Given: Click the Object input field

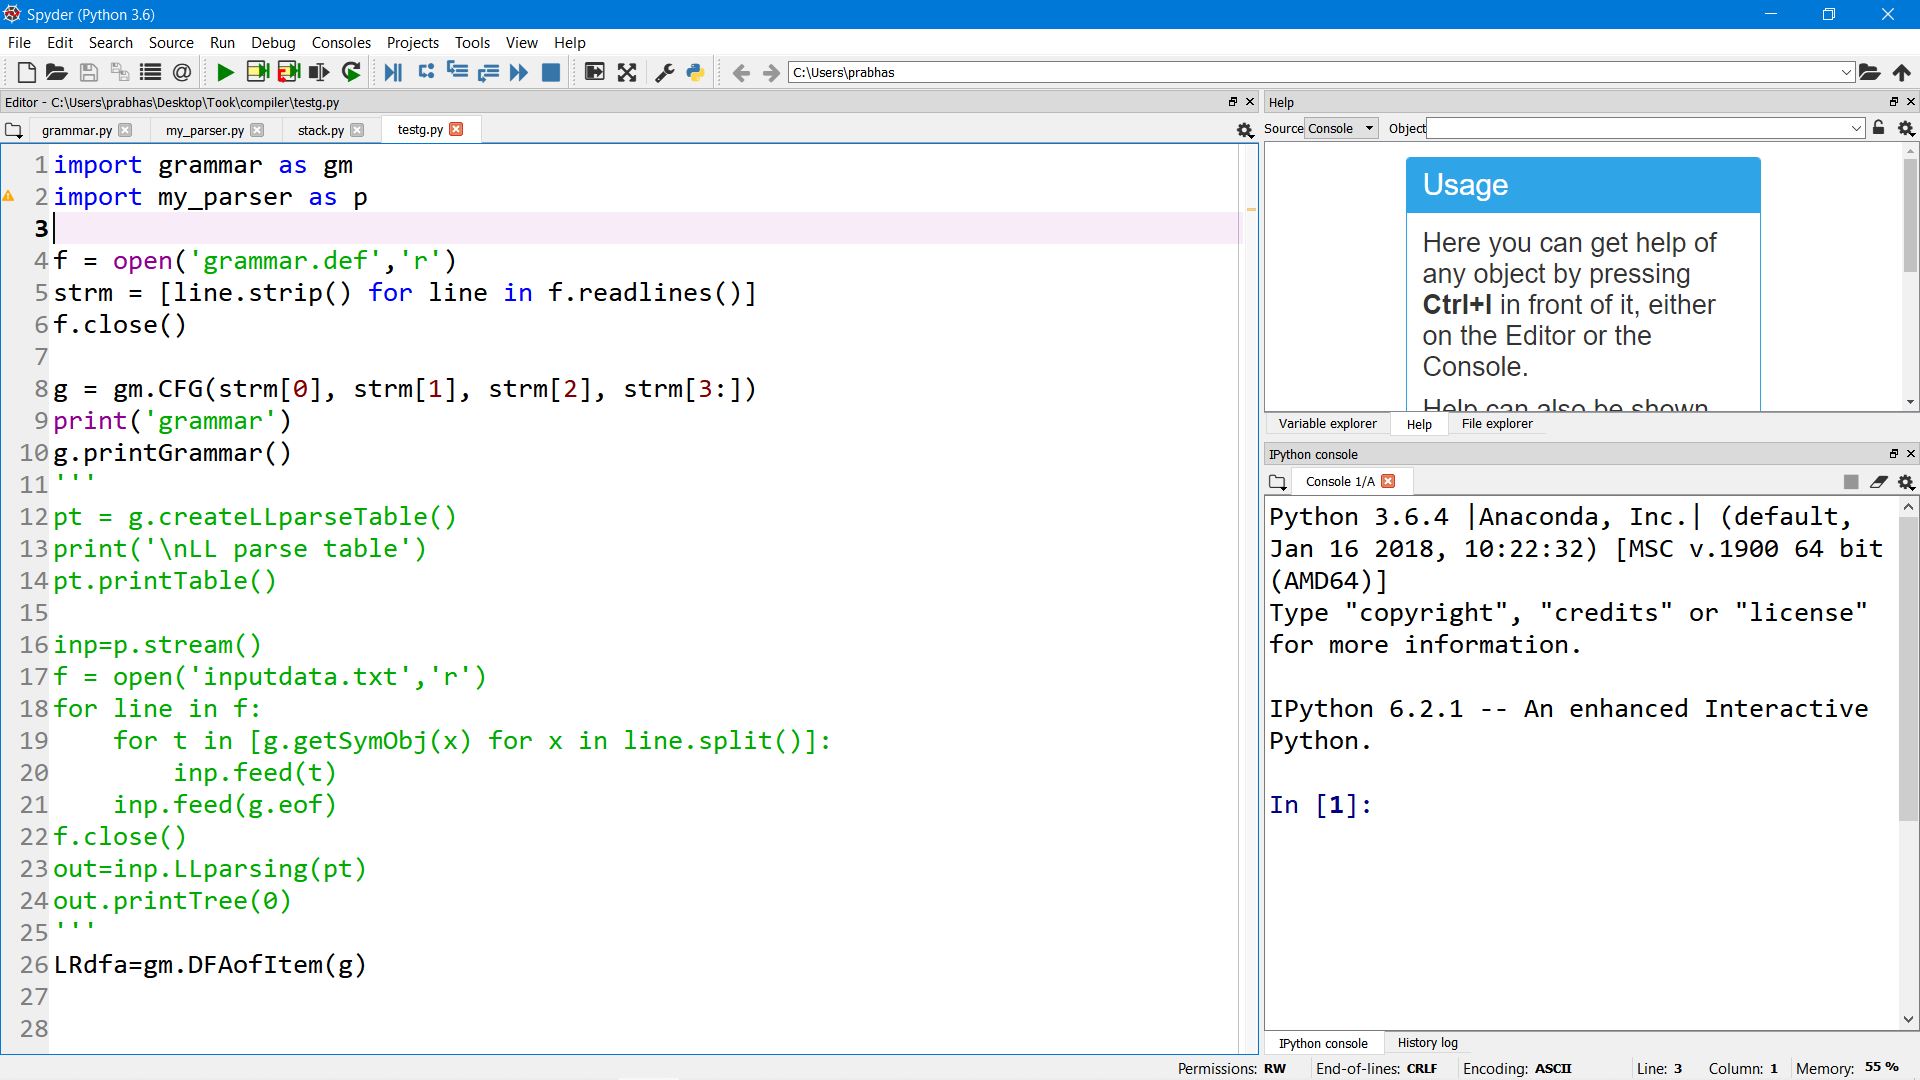Looking at the screenshot, I should tap(1637, 128).
